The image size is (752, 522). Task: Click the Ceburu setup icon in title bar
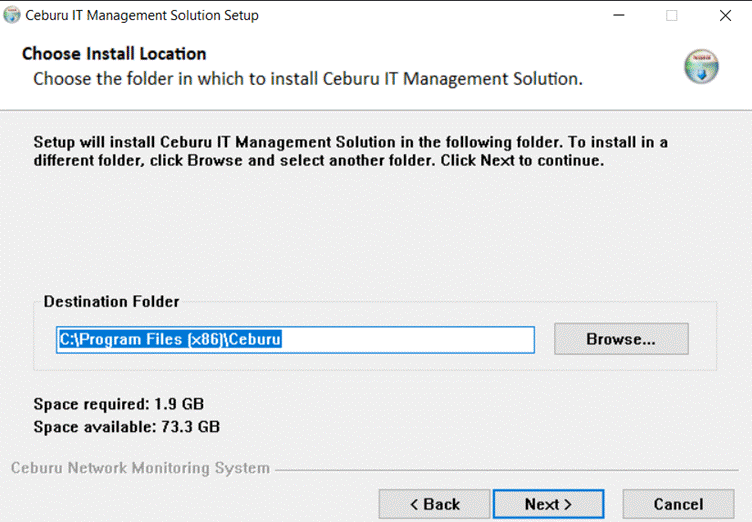coord(12,15)
